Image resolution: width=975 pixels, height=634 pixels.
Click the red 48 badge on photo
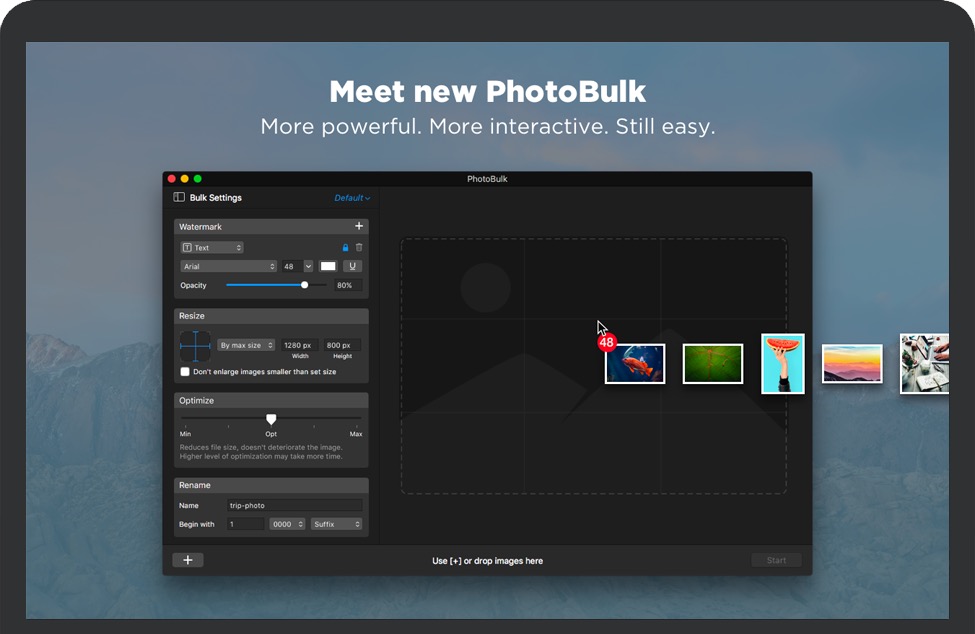pyautogui.click(x=606, y=343)
